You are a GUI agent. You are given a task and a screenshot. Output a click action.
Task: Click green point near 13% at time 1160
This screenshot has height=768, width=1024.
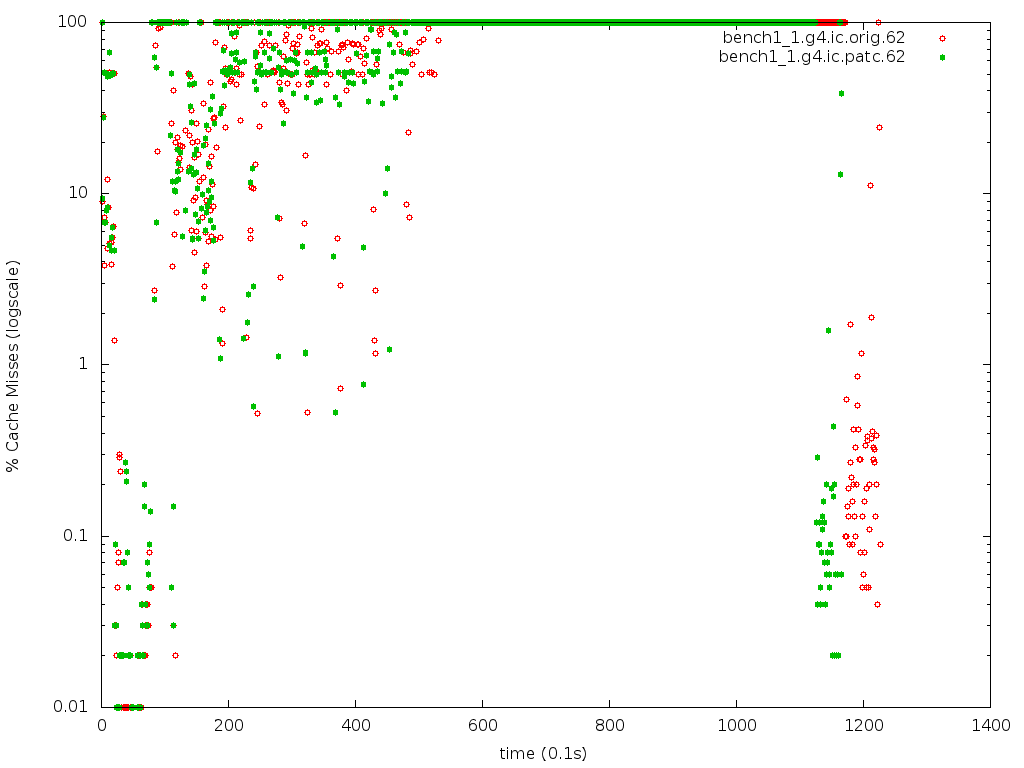point(840,174)
